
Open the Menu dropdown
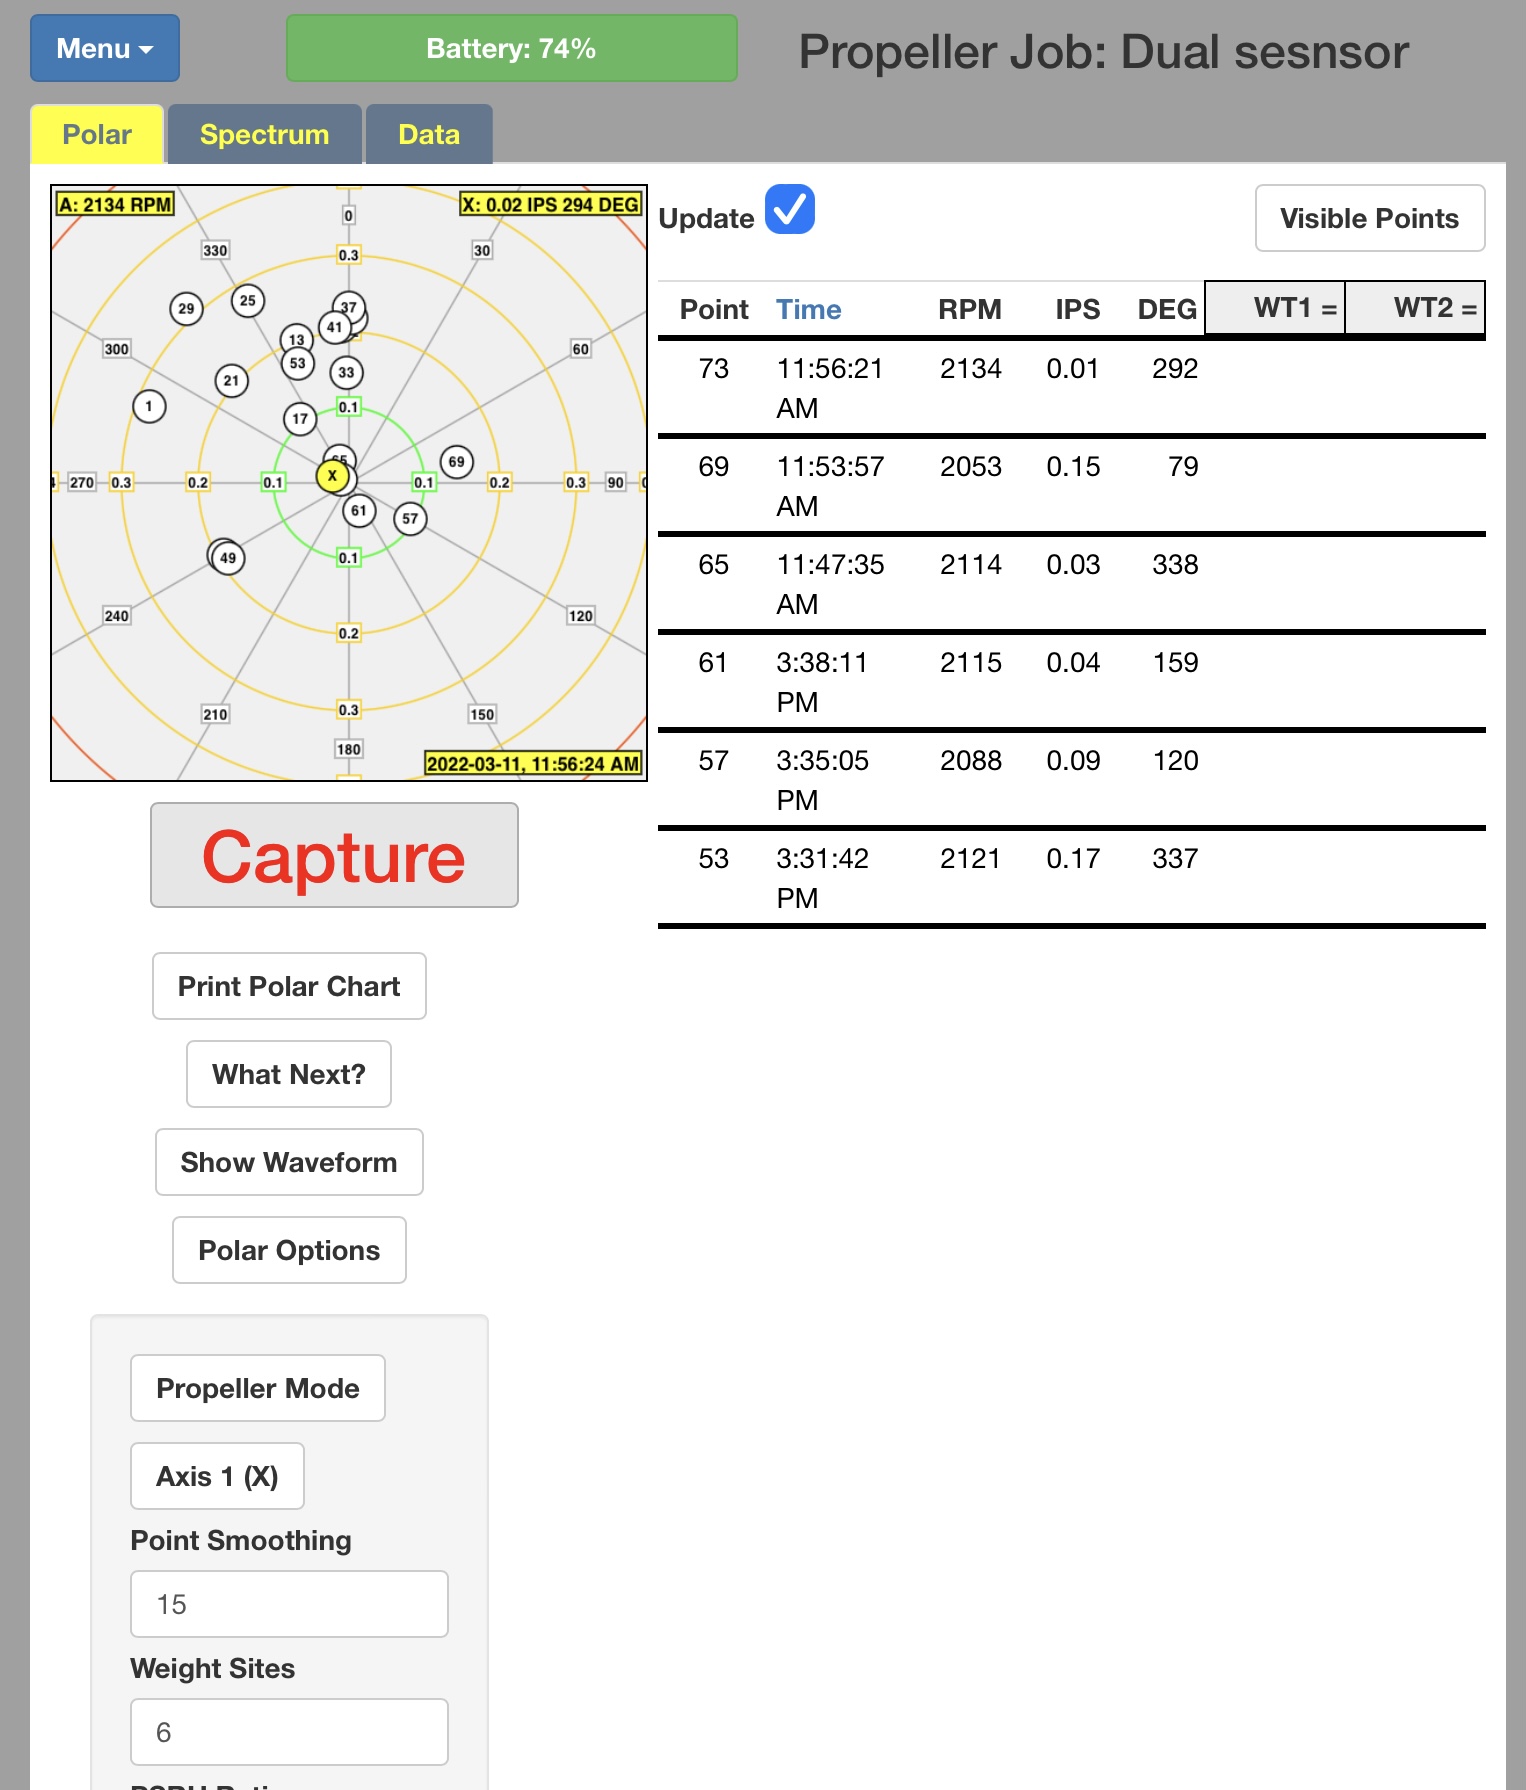[x=105, y=48]
